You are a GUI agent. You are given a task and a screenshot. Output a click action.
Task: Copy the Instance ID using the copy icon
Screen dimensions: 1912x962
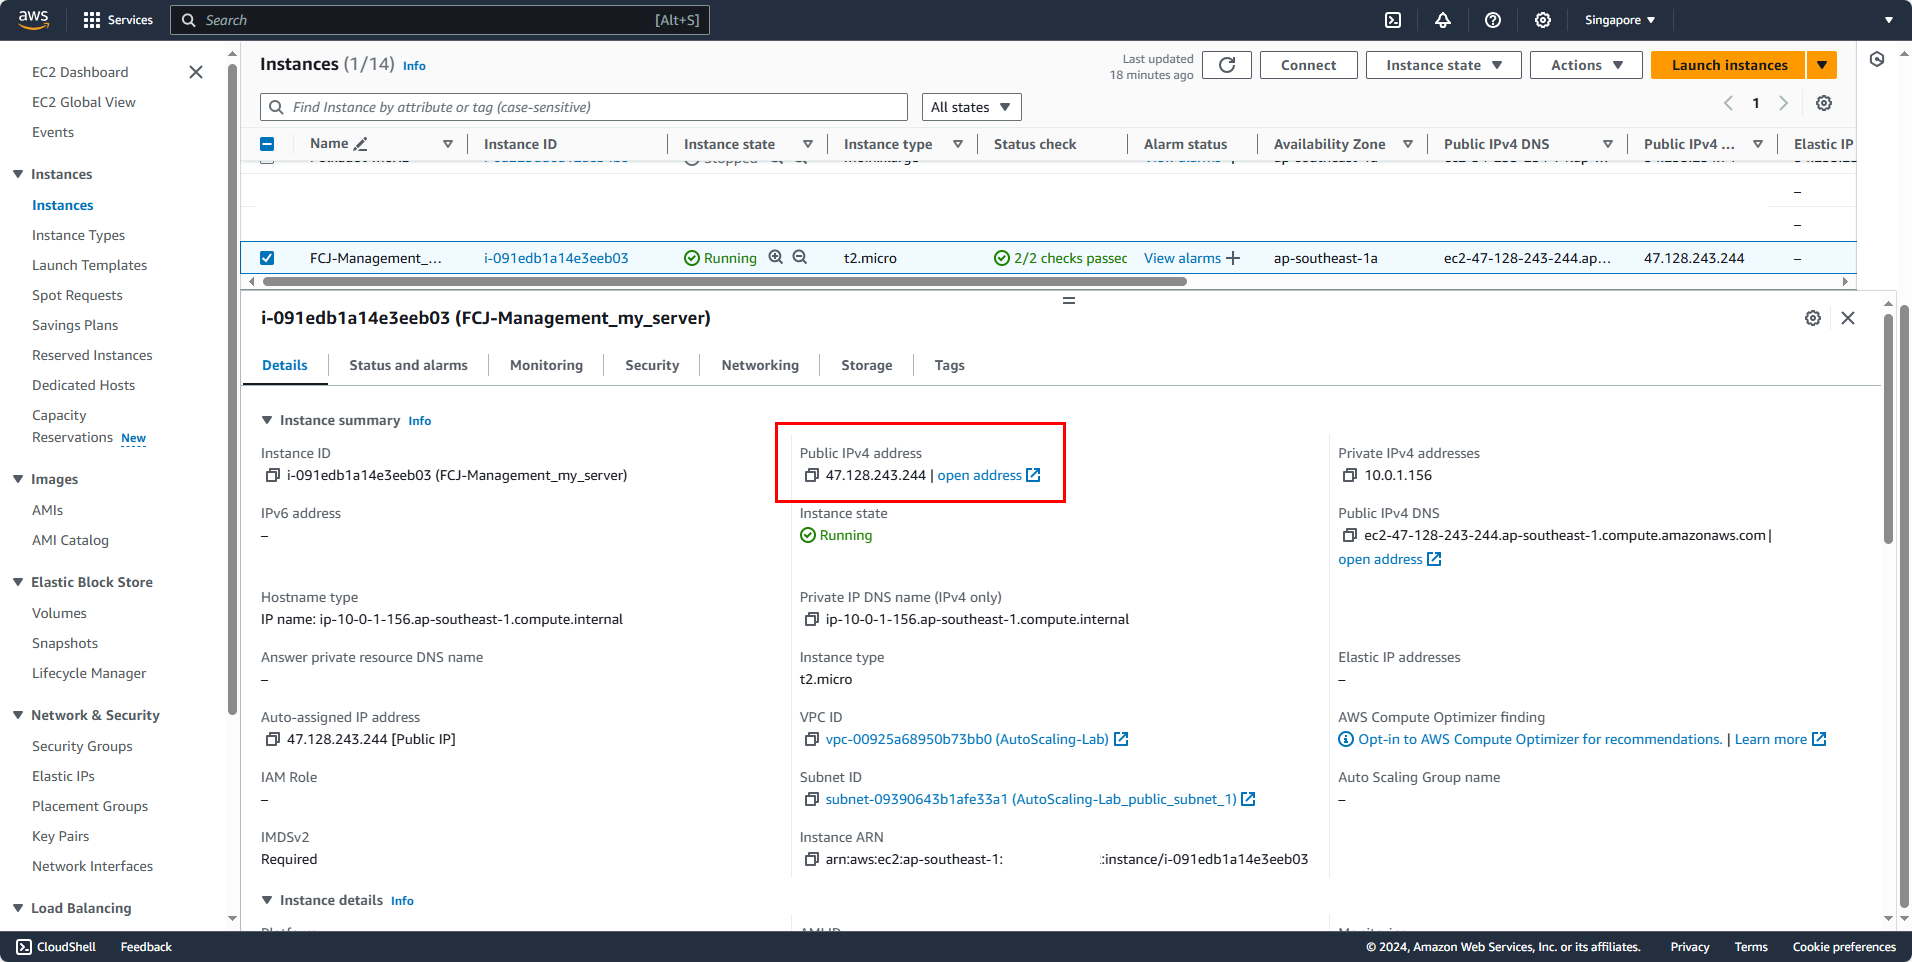tap(272, 475)
